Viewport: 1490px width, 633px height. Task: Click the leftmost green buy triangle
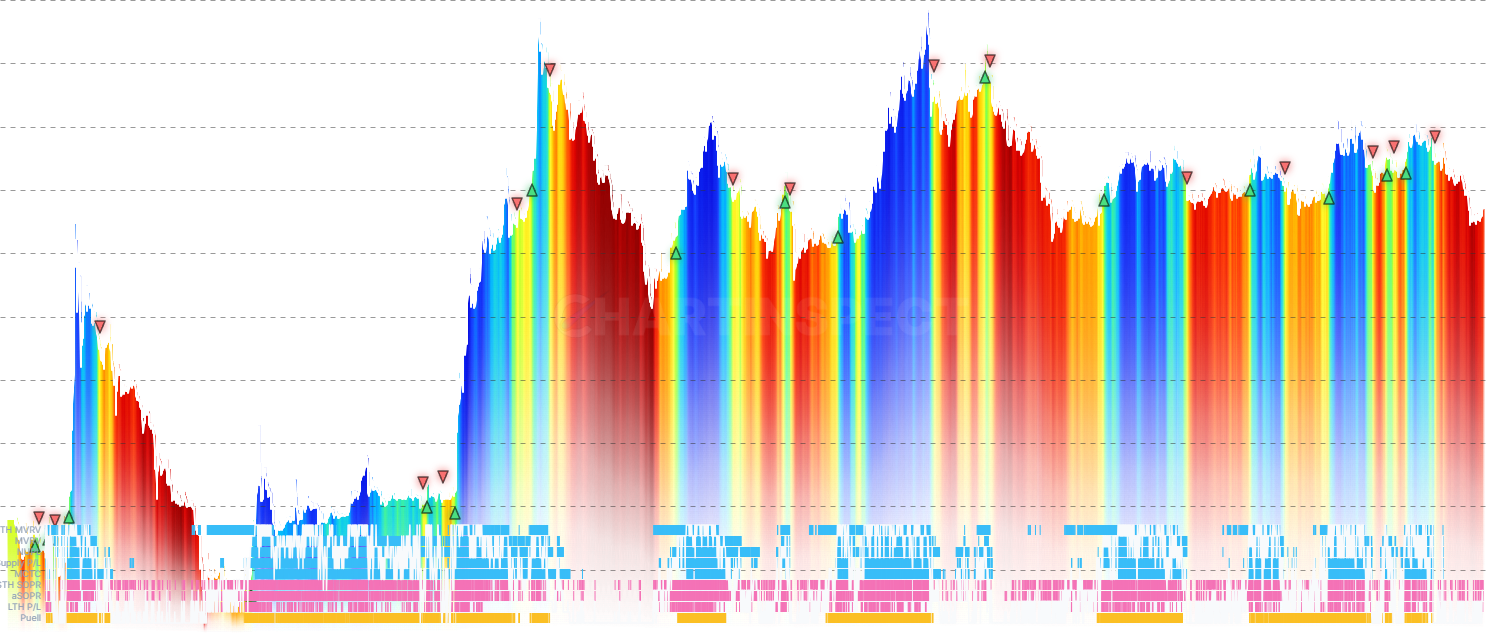35,547
